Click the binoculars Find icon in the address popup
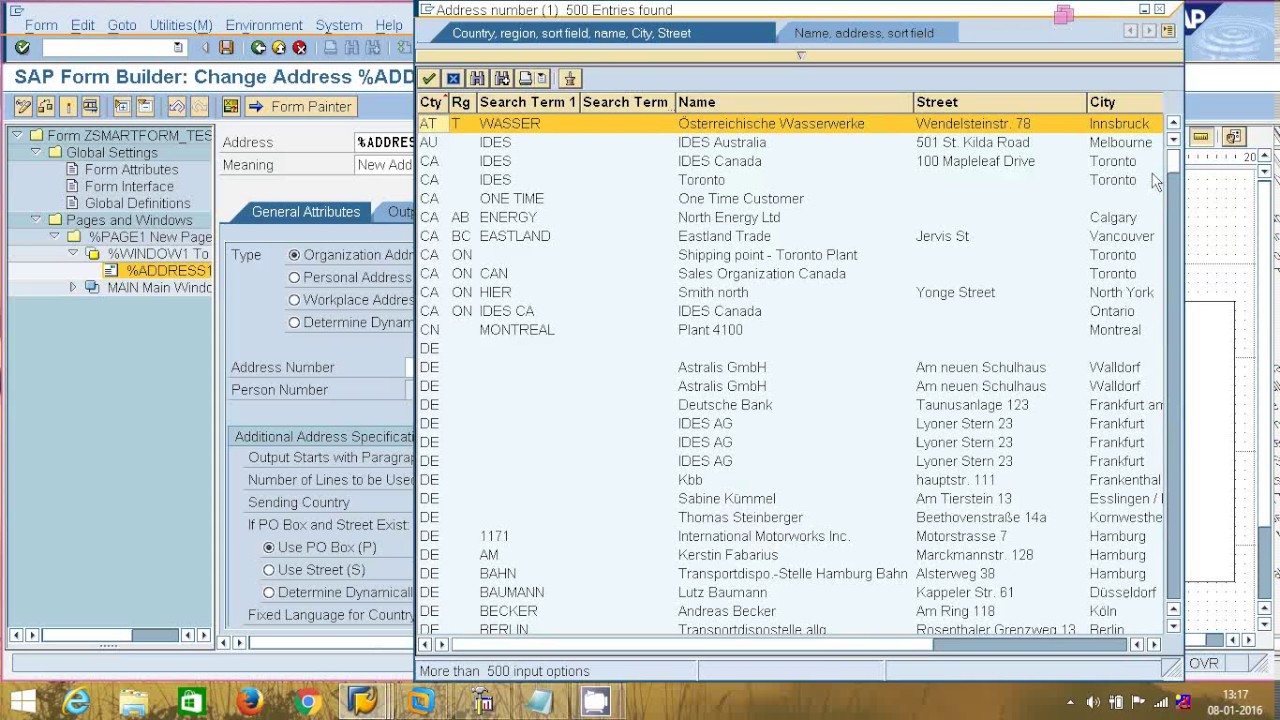The height and width of the screenshot is (720, 1280). pyautogui.click(x=478, y=78)
